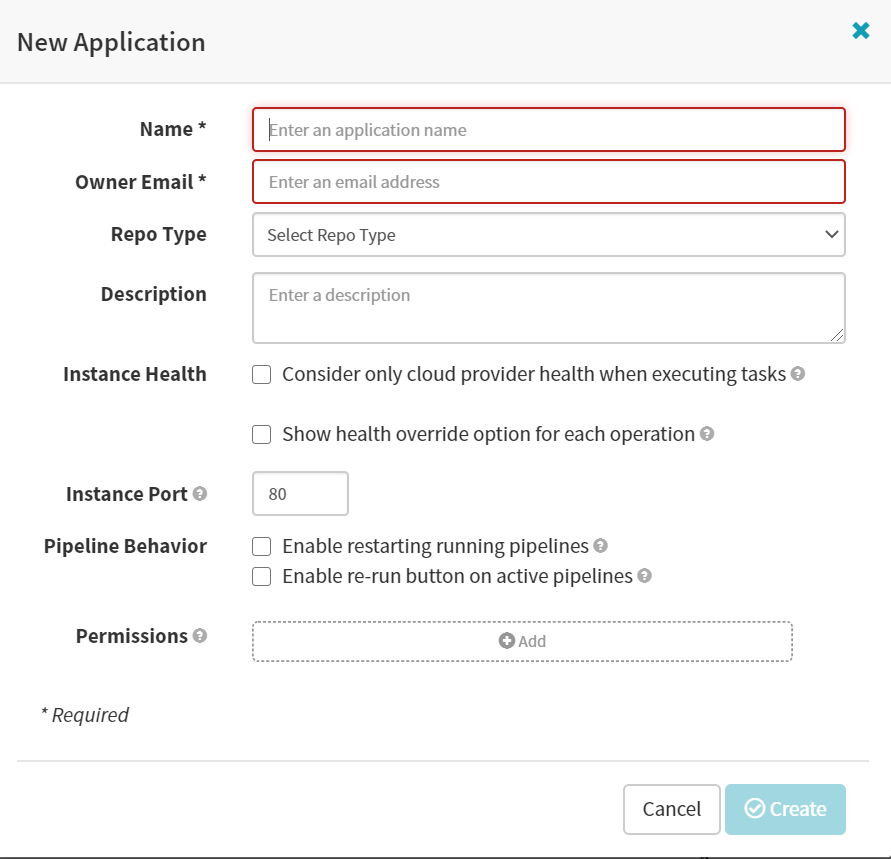The image size is (891, 859).
Task: Submit the form with Create
Action: click(786, 809)
